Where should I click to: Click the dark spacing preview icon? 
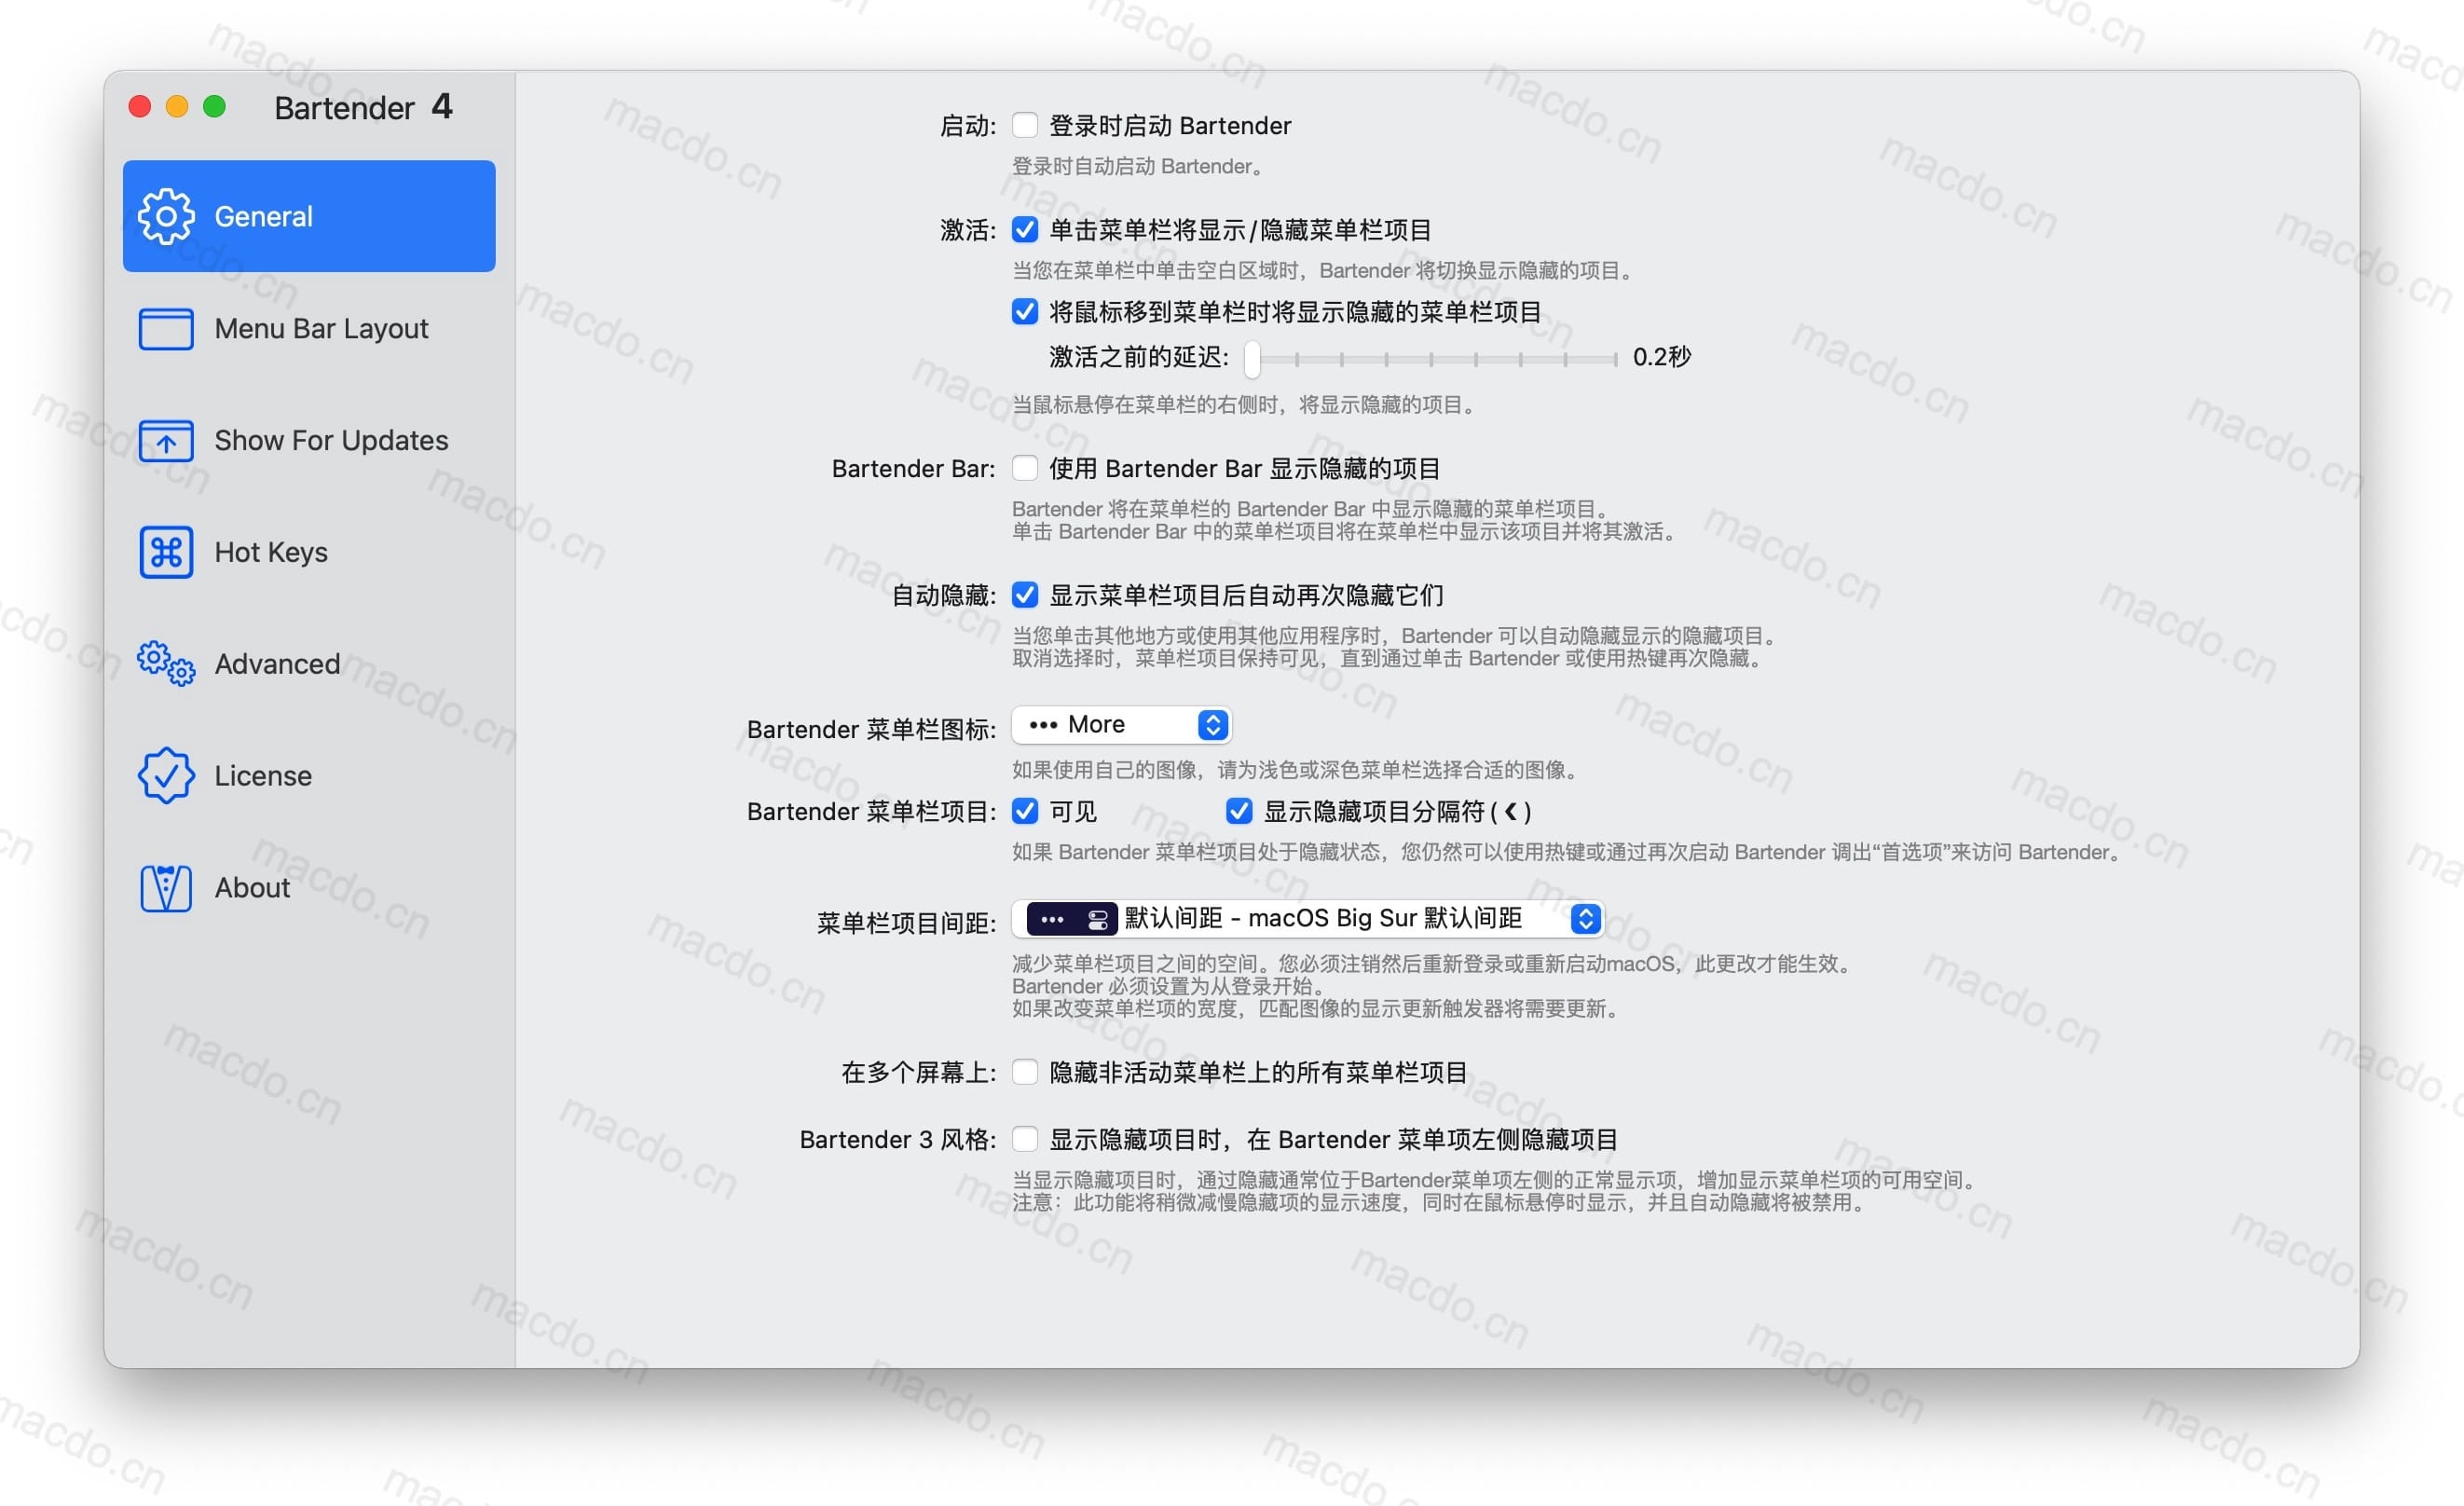pyautogui.click(x=1071, y=919)
